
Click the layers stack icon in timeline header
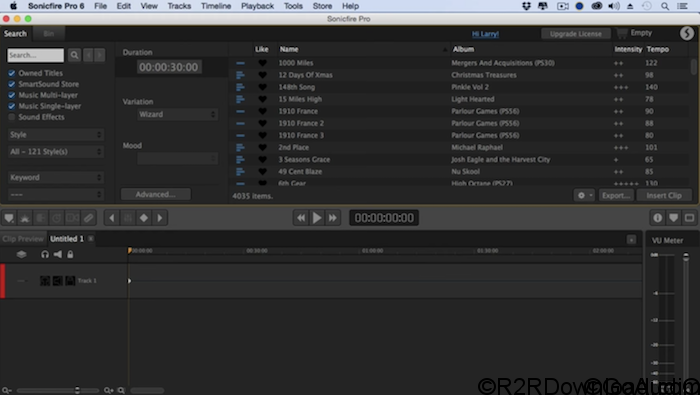[x=21, y=254]
